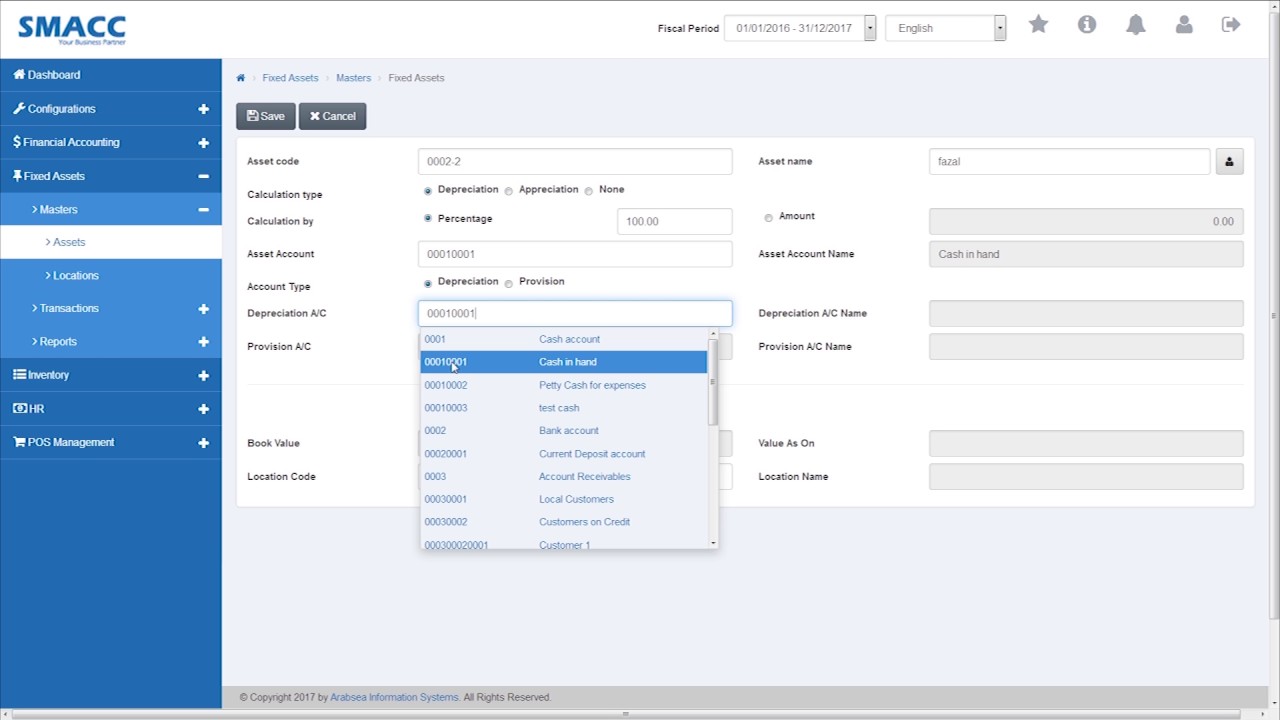Select Petty Cash for expenses option
This screenshot has height=720, width=1280.
pyautogui.click(x=564, y=385)
